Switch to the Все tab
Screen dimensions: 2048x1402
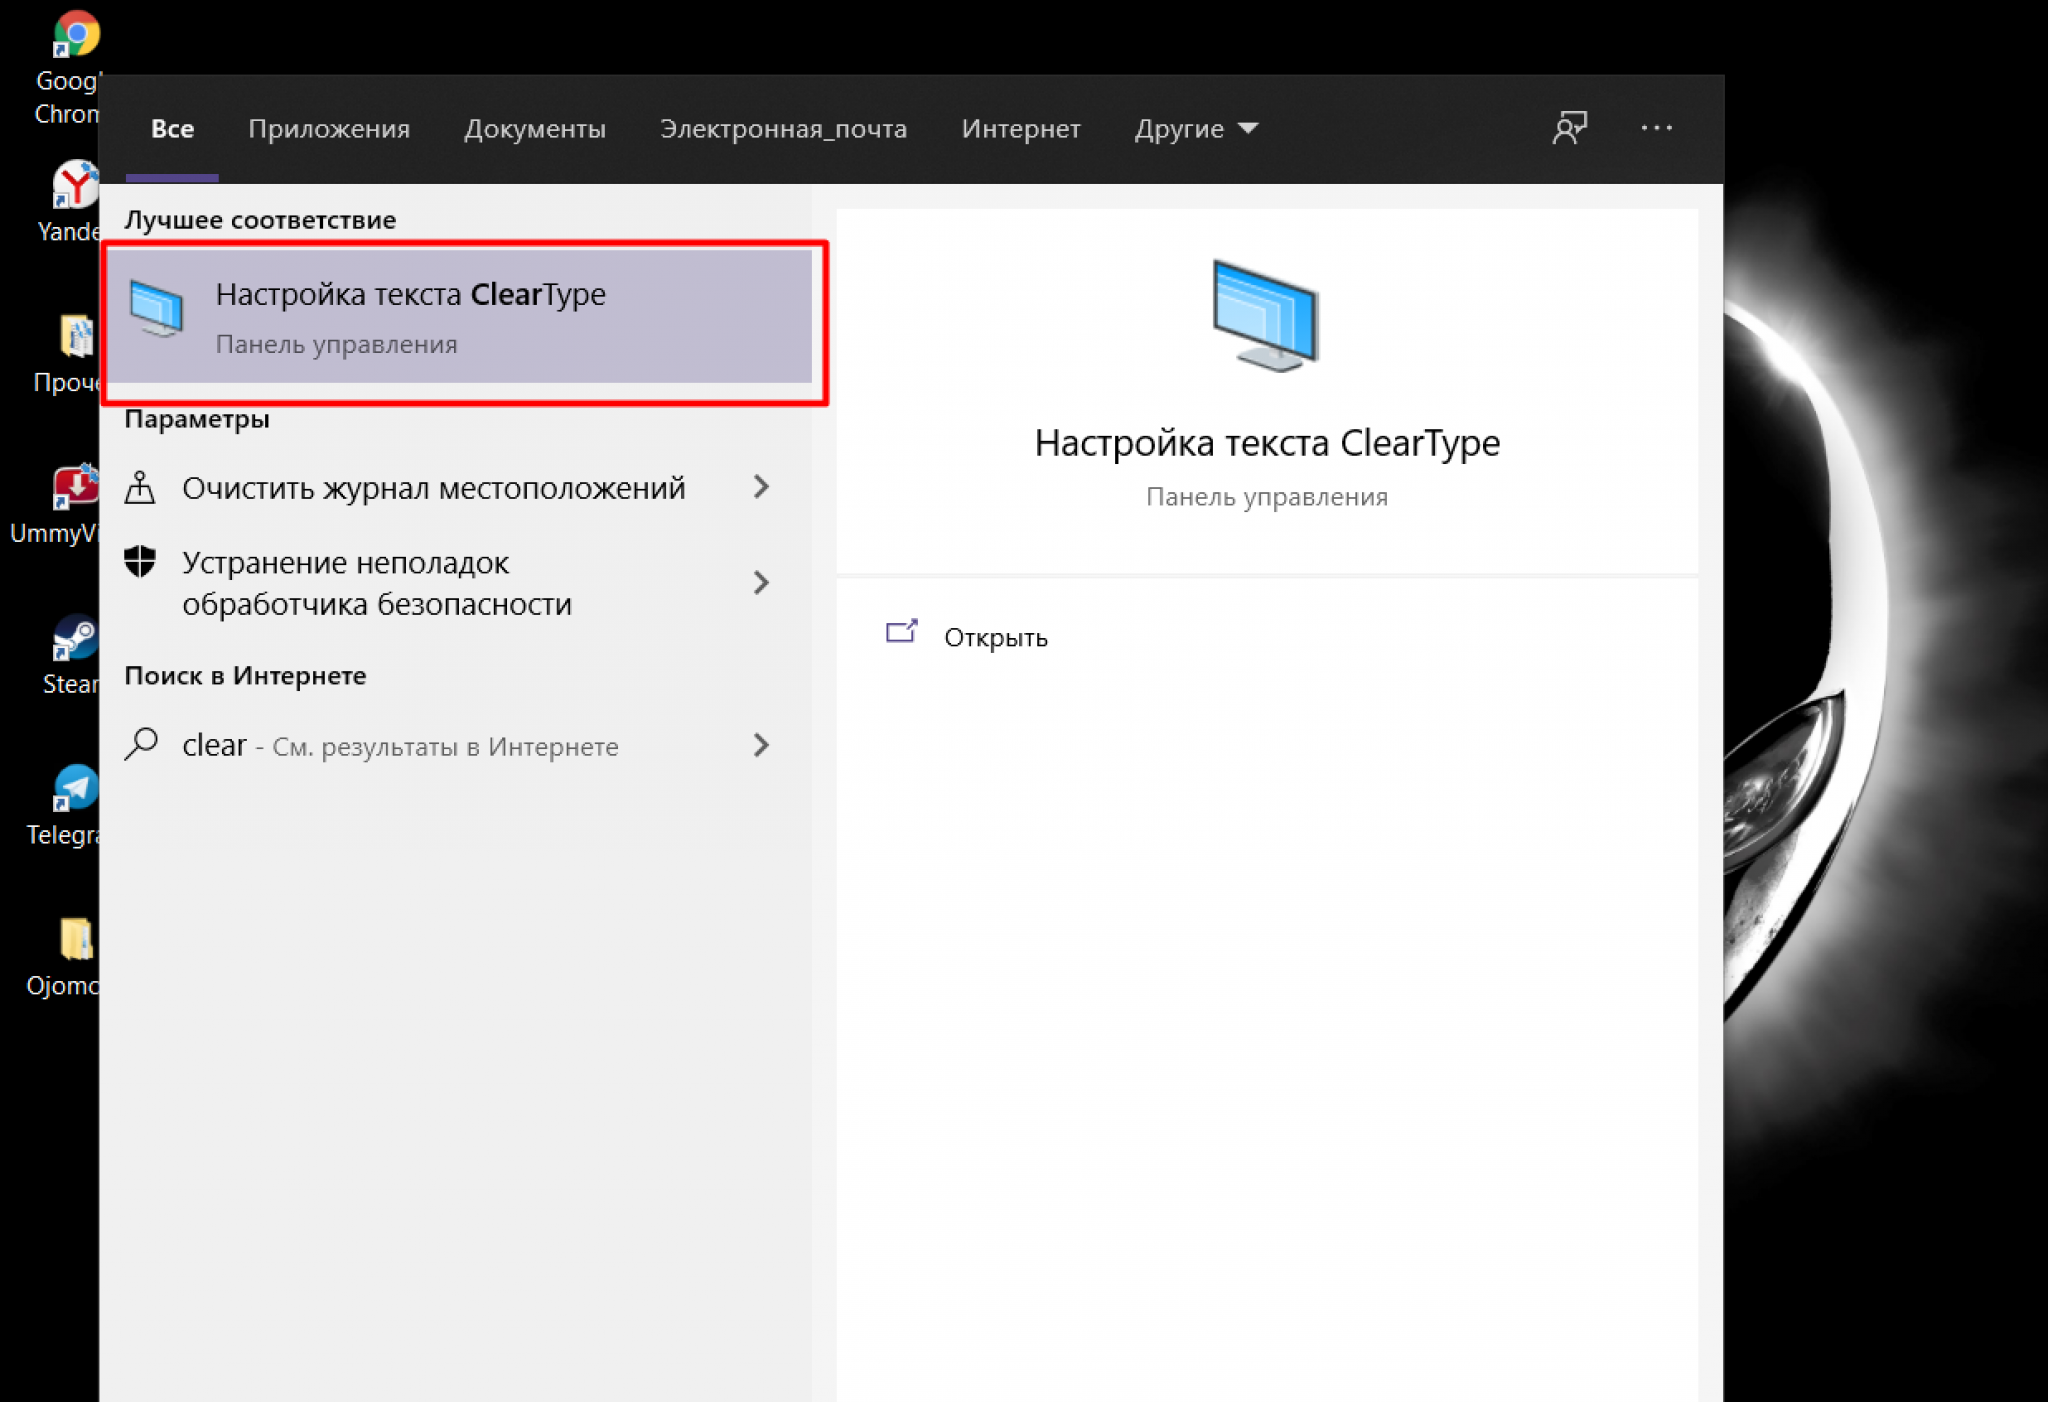pos(172,129)
